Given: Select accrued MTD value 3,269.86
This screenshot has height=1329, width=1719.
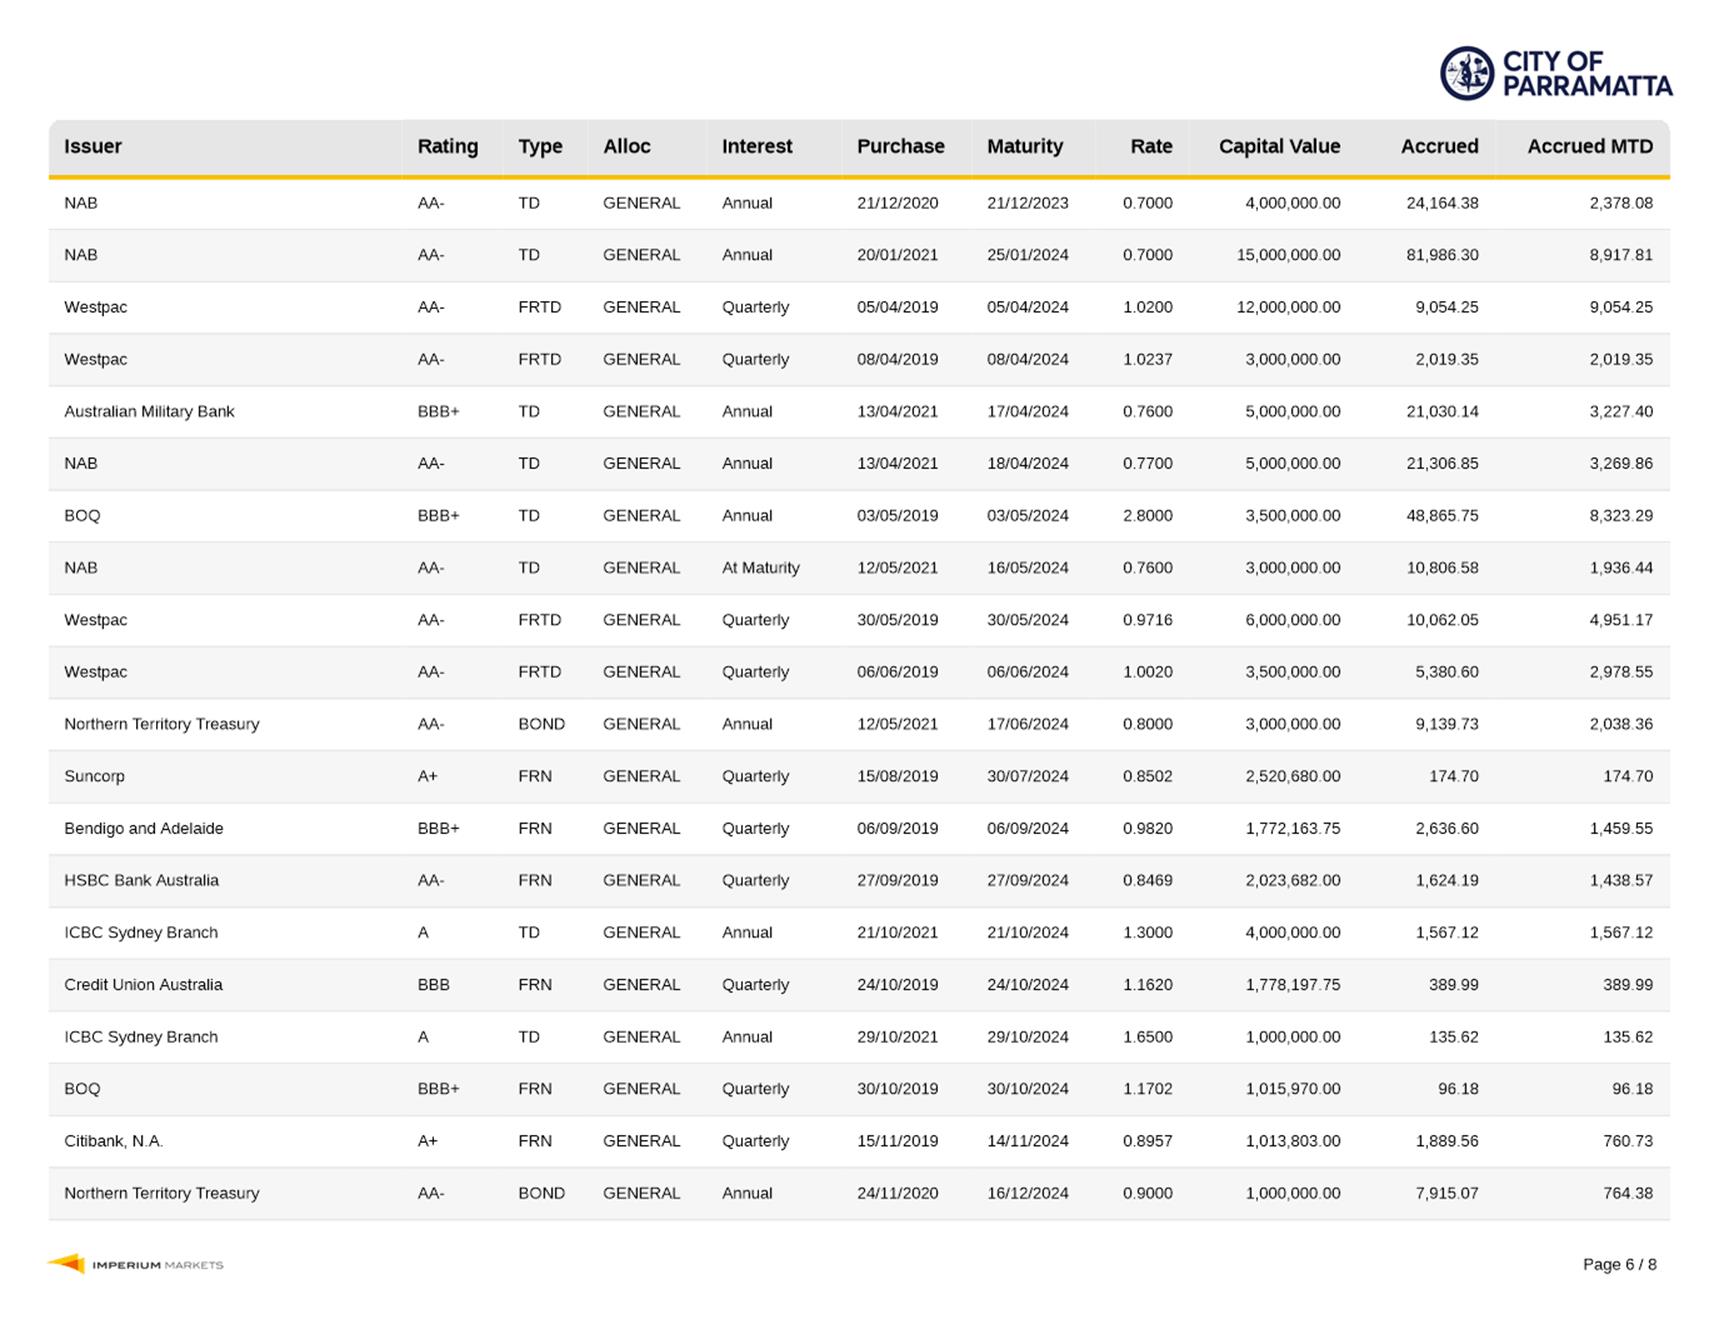Looking at the screenshot, I should coord(1621,463).
